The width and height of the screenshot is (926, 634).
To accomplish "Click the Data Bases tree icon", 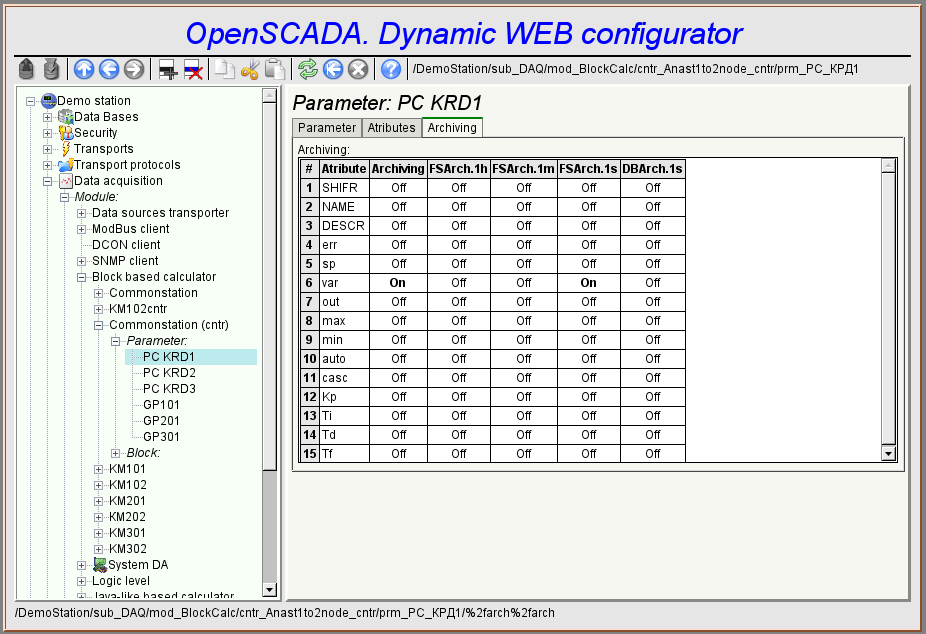I will [66, 117].
